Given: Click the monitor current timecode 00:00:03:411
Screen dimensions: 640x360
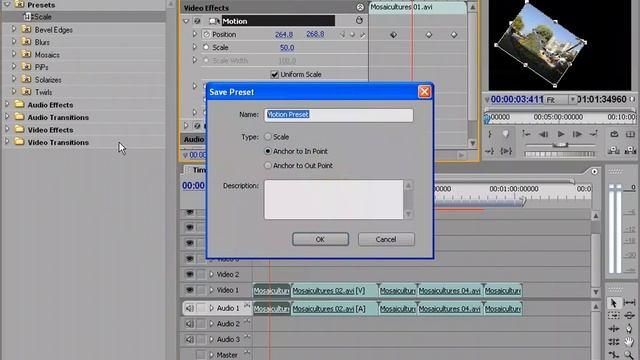Looking at the screenshot, I should (517, 99).
